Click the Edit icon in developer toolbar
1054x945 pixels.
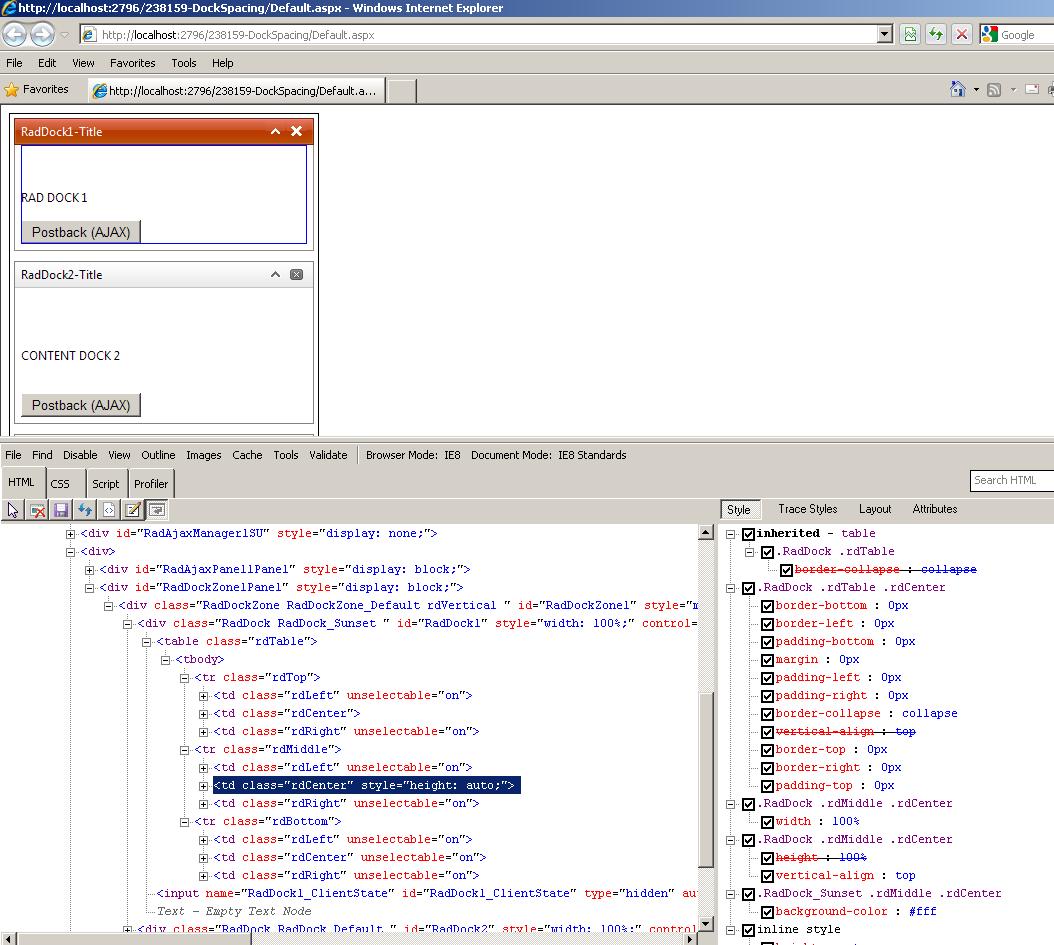[133, 510]
